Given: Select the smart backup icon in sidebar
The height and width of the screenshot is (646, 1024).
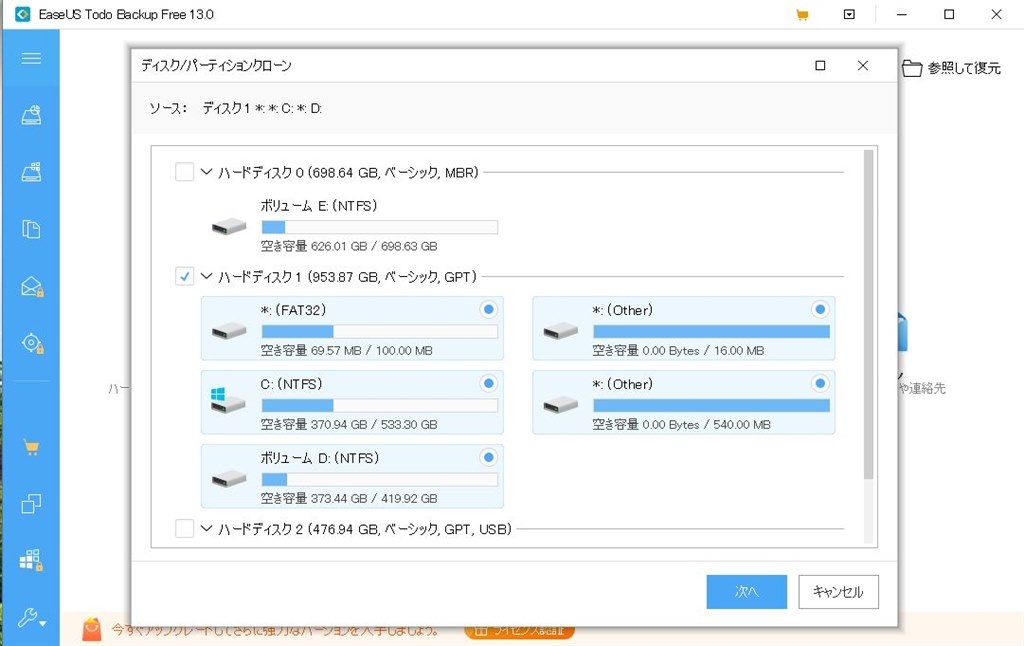Looking at the screenshot, I should coord(31,343).
